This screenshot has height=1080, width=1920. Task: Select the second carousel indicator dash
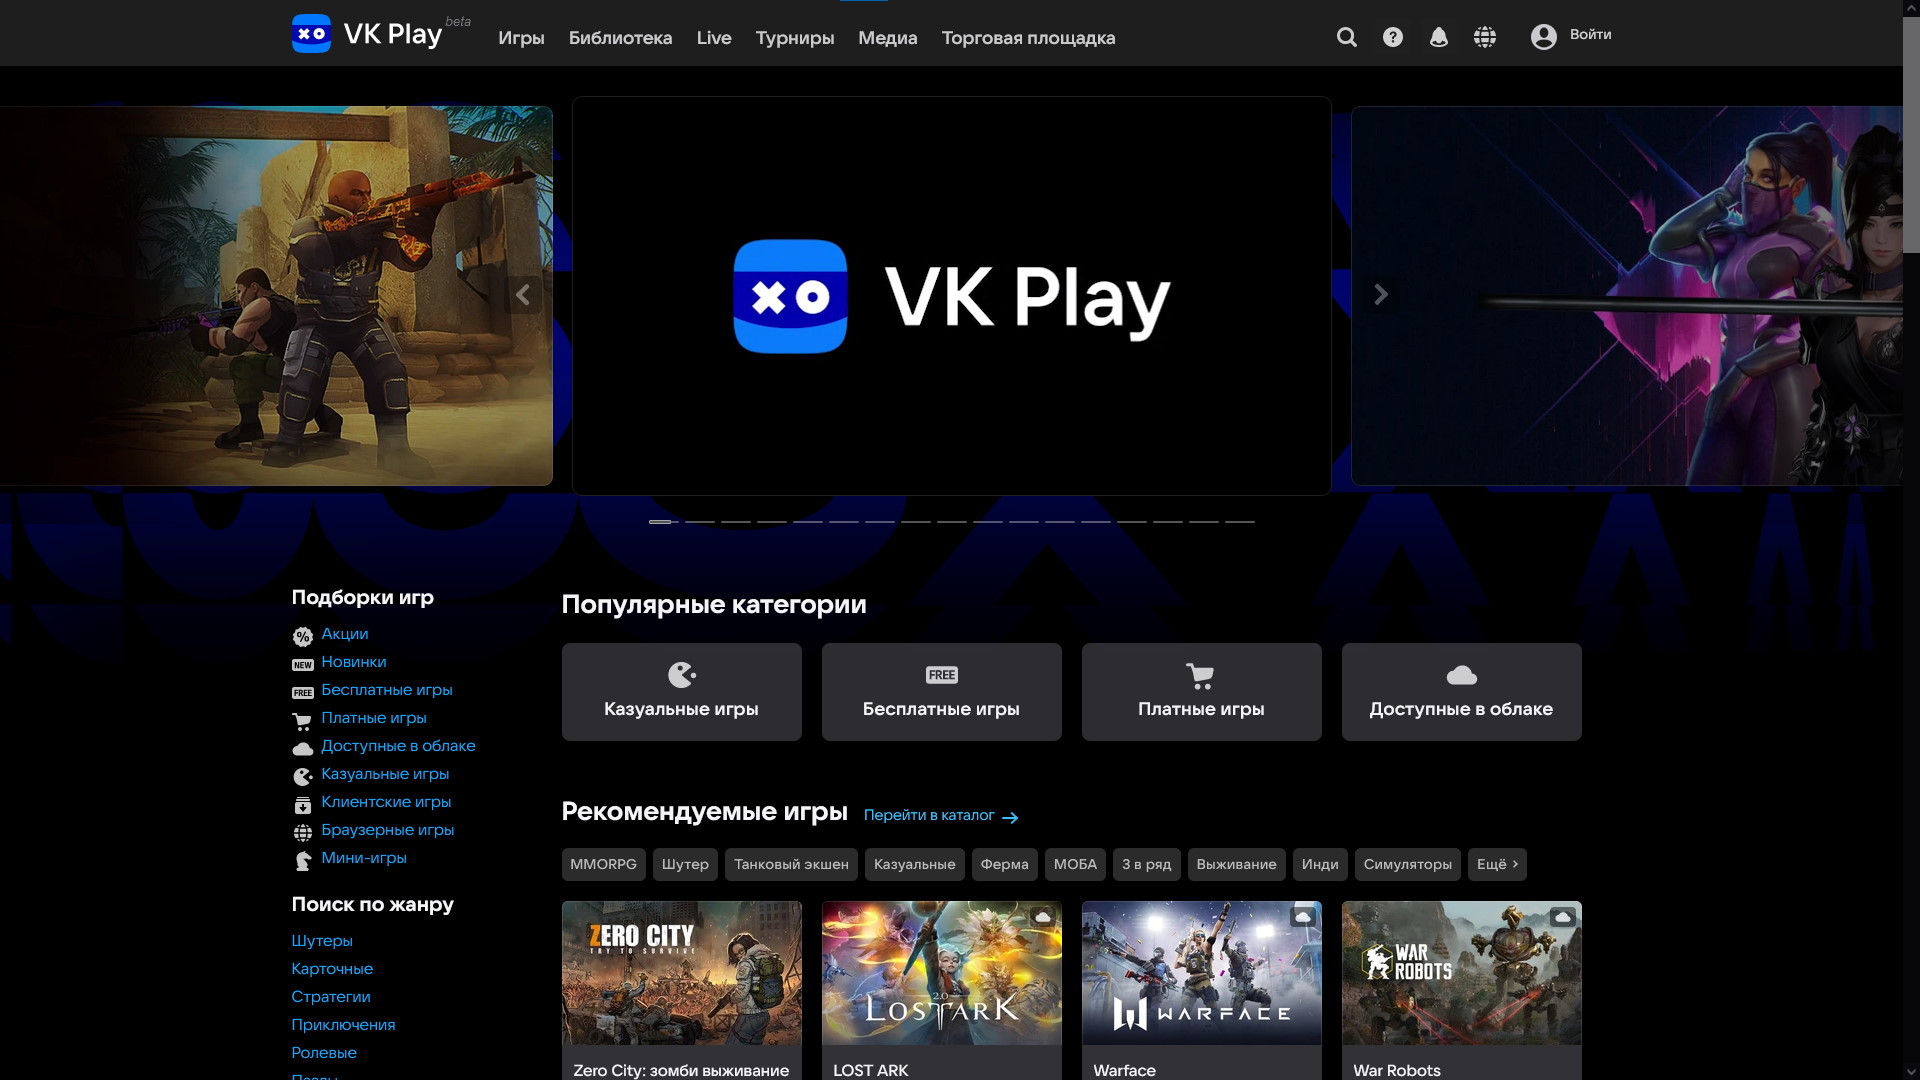tap(699, 522)
